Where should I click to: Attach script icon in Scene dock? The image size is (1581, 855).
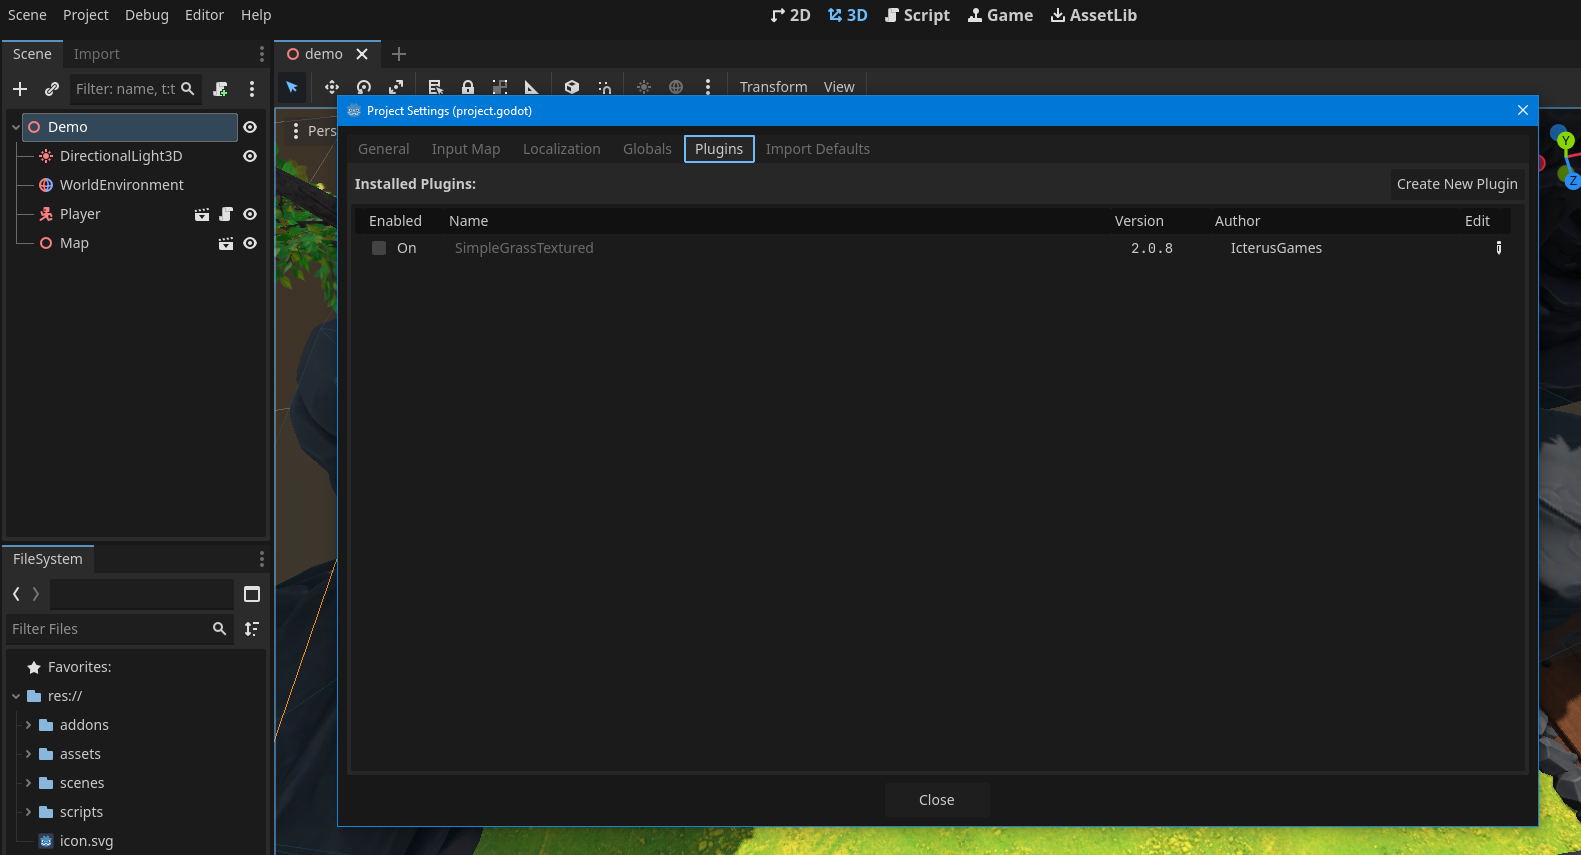[x=221, y=89]
